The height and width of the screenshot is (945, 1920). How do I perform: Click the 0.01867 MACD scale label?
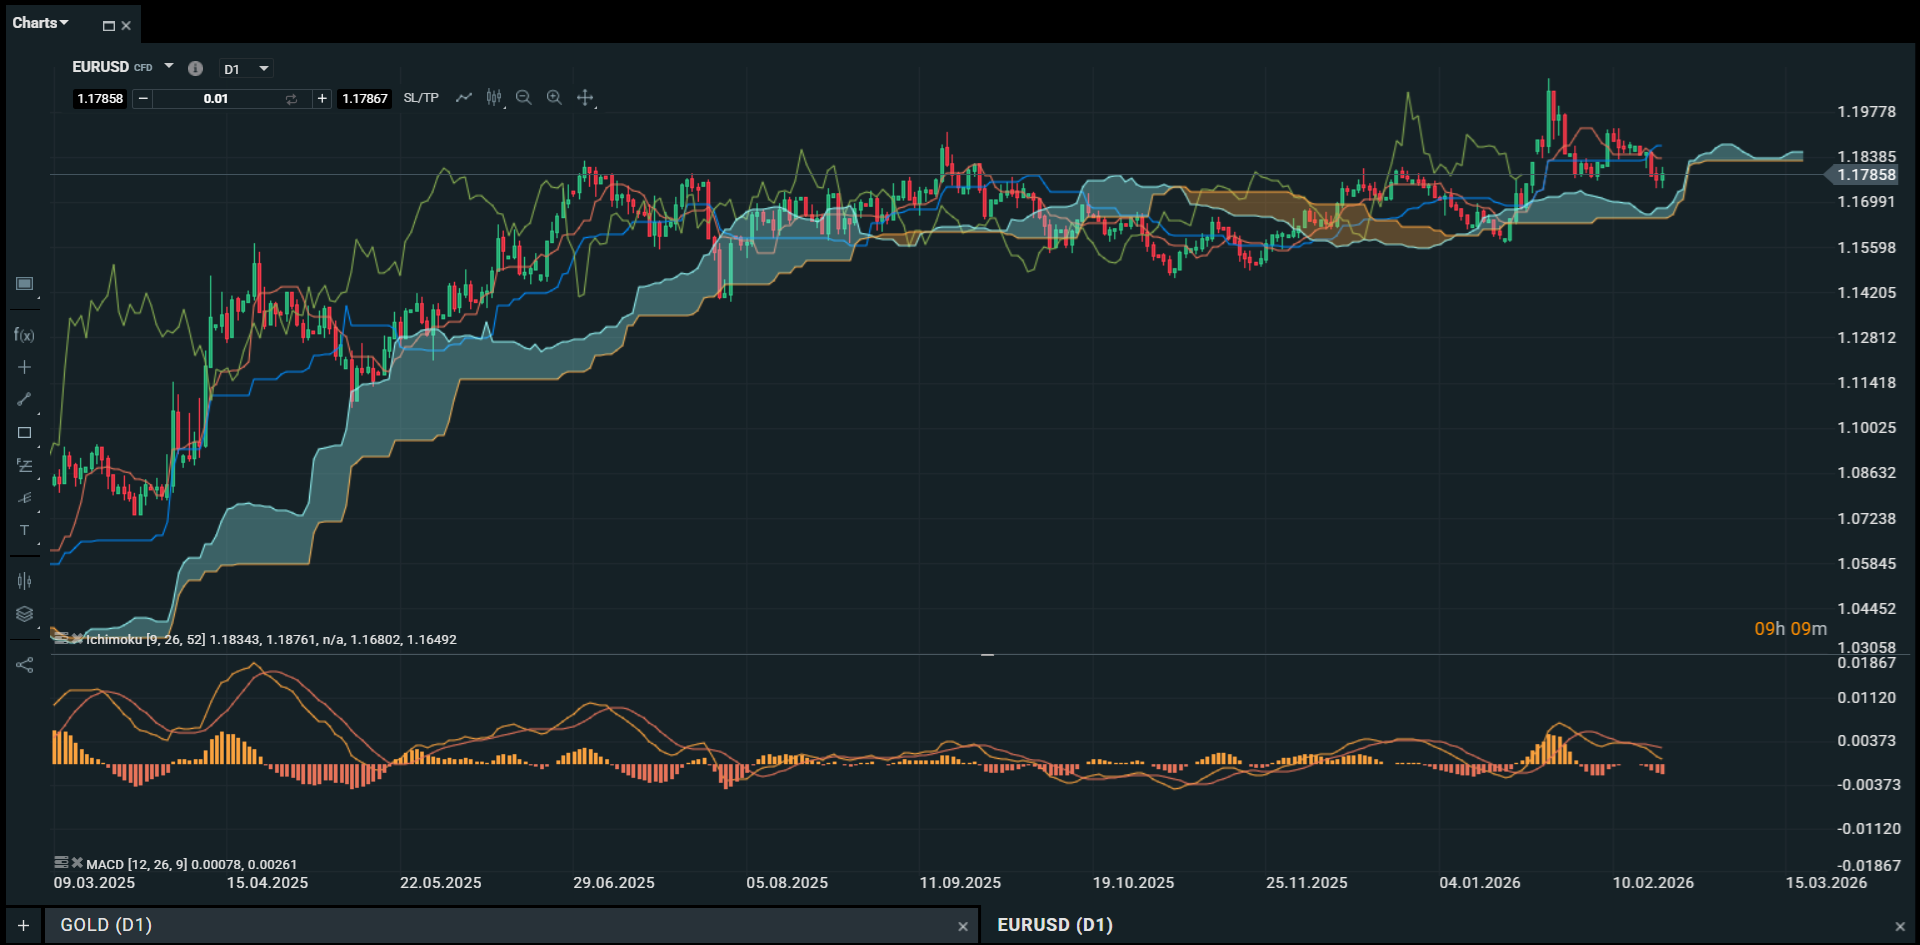(x=1866, y=663)
